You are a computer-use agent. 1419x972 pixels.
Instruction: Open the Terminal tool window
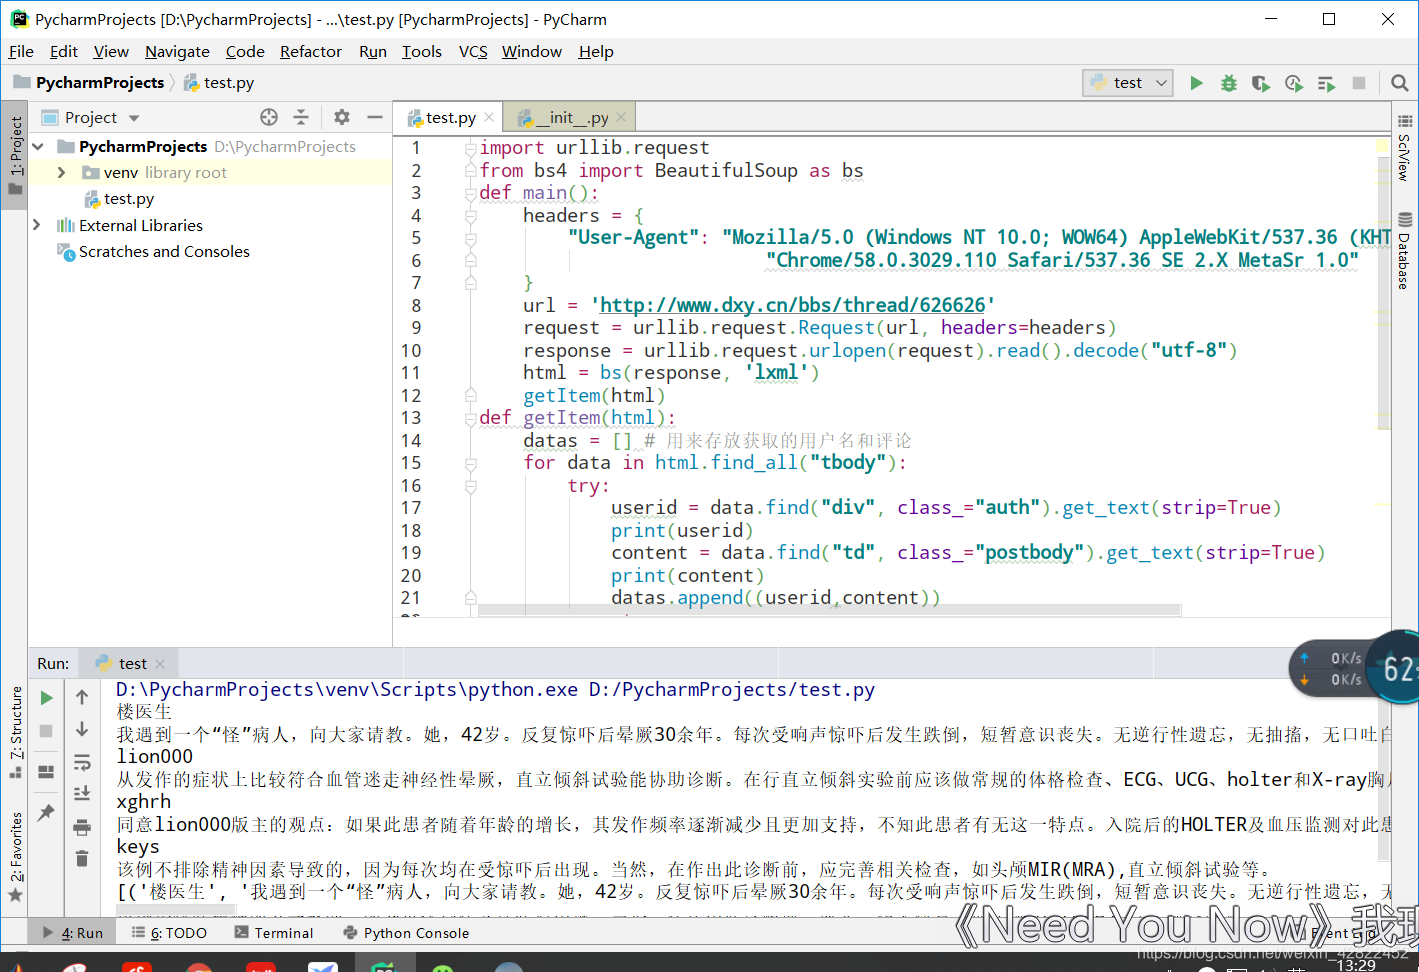[x=273, y=932]
